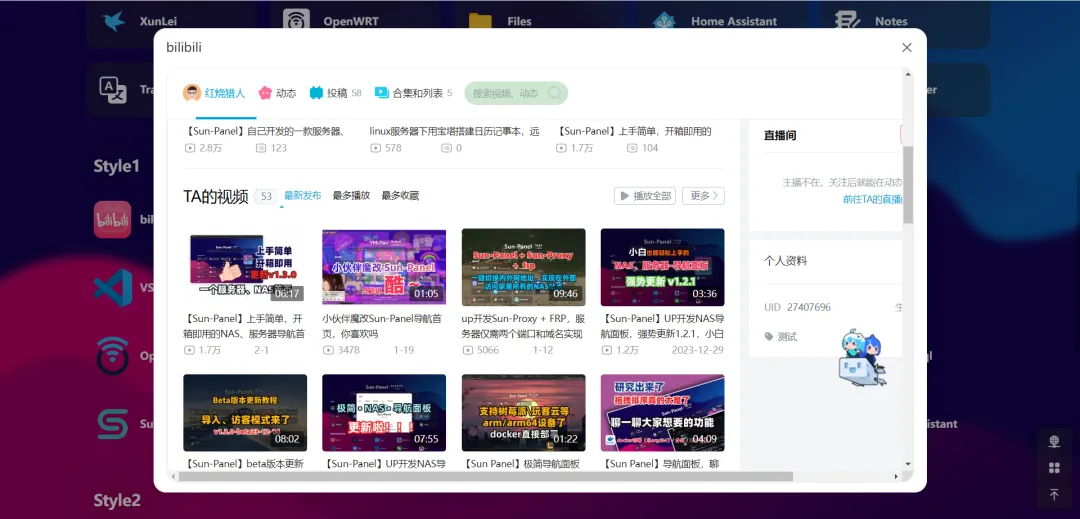
Task: Click the 更多 button beside 播放全部
Action: (x=703, y=195)
